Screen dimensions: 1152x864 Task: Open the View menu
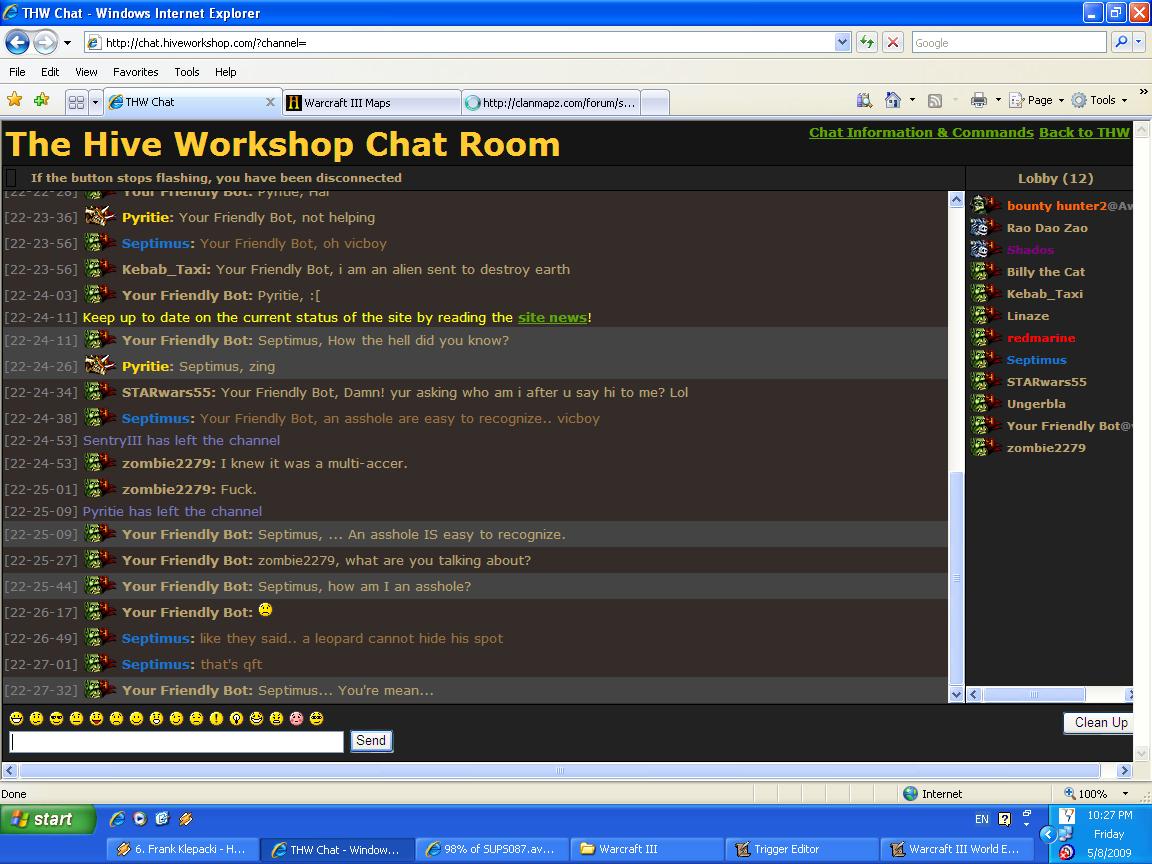tap(86, 72)
